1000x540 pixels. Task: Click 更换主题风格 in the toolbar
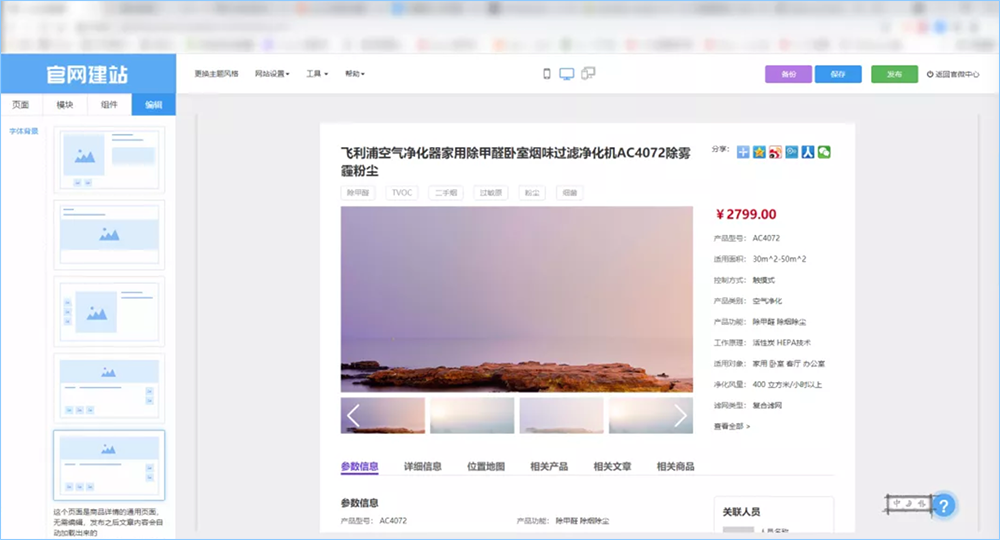tap(216, 74)
